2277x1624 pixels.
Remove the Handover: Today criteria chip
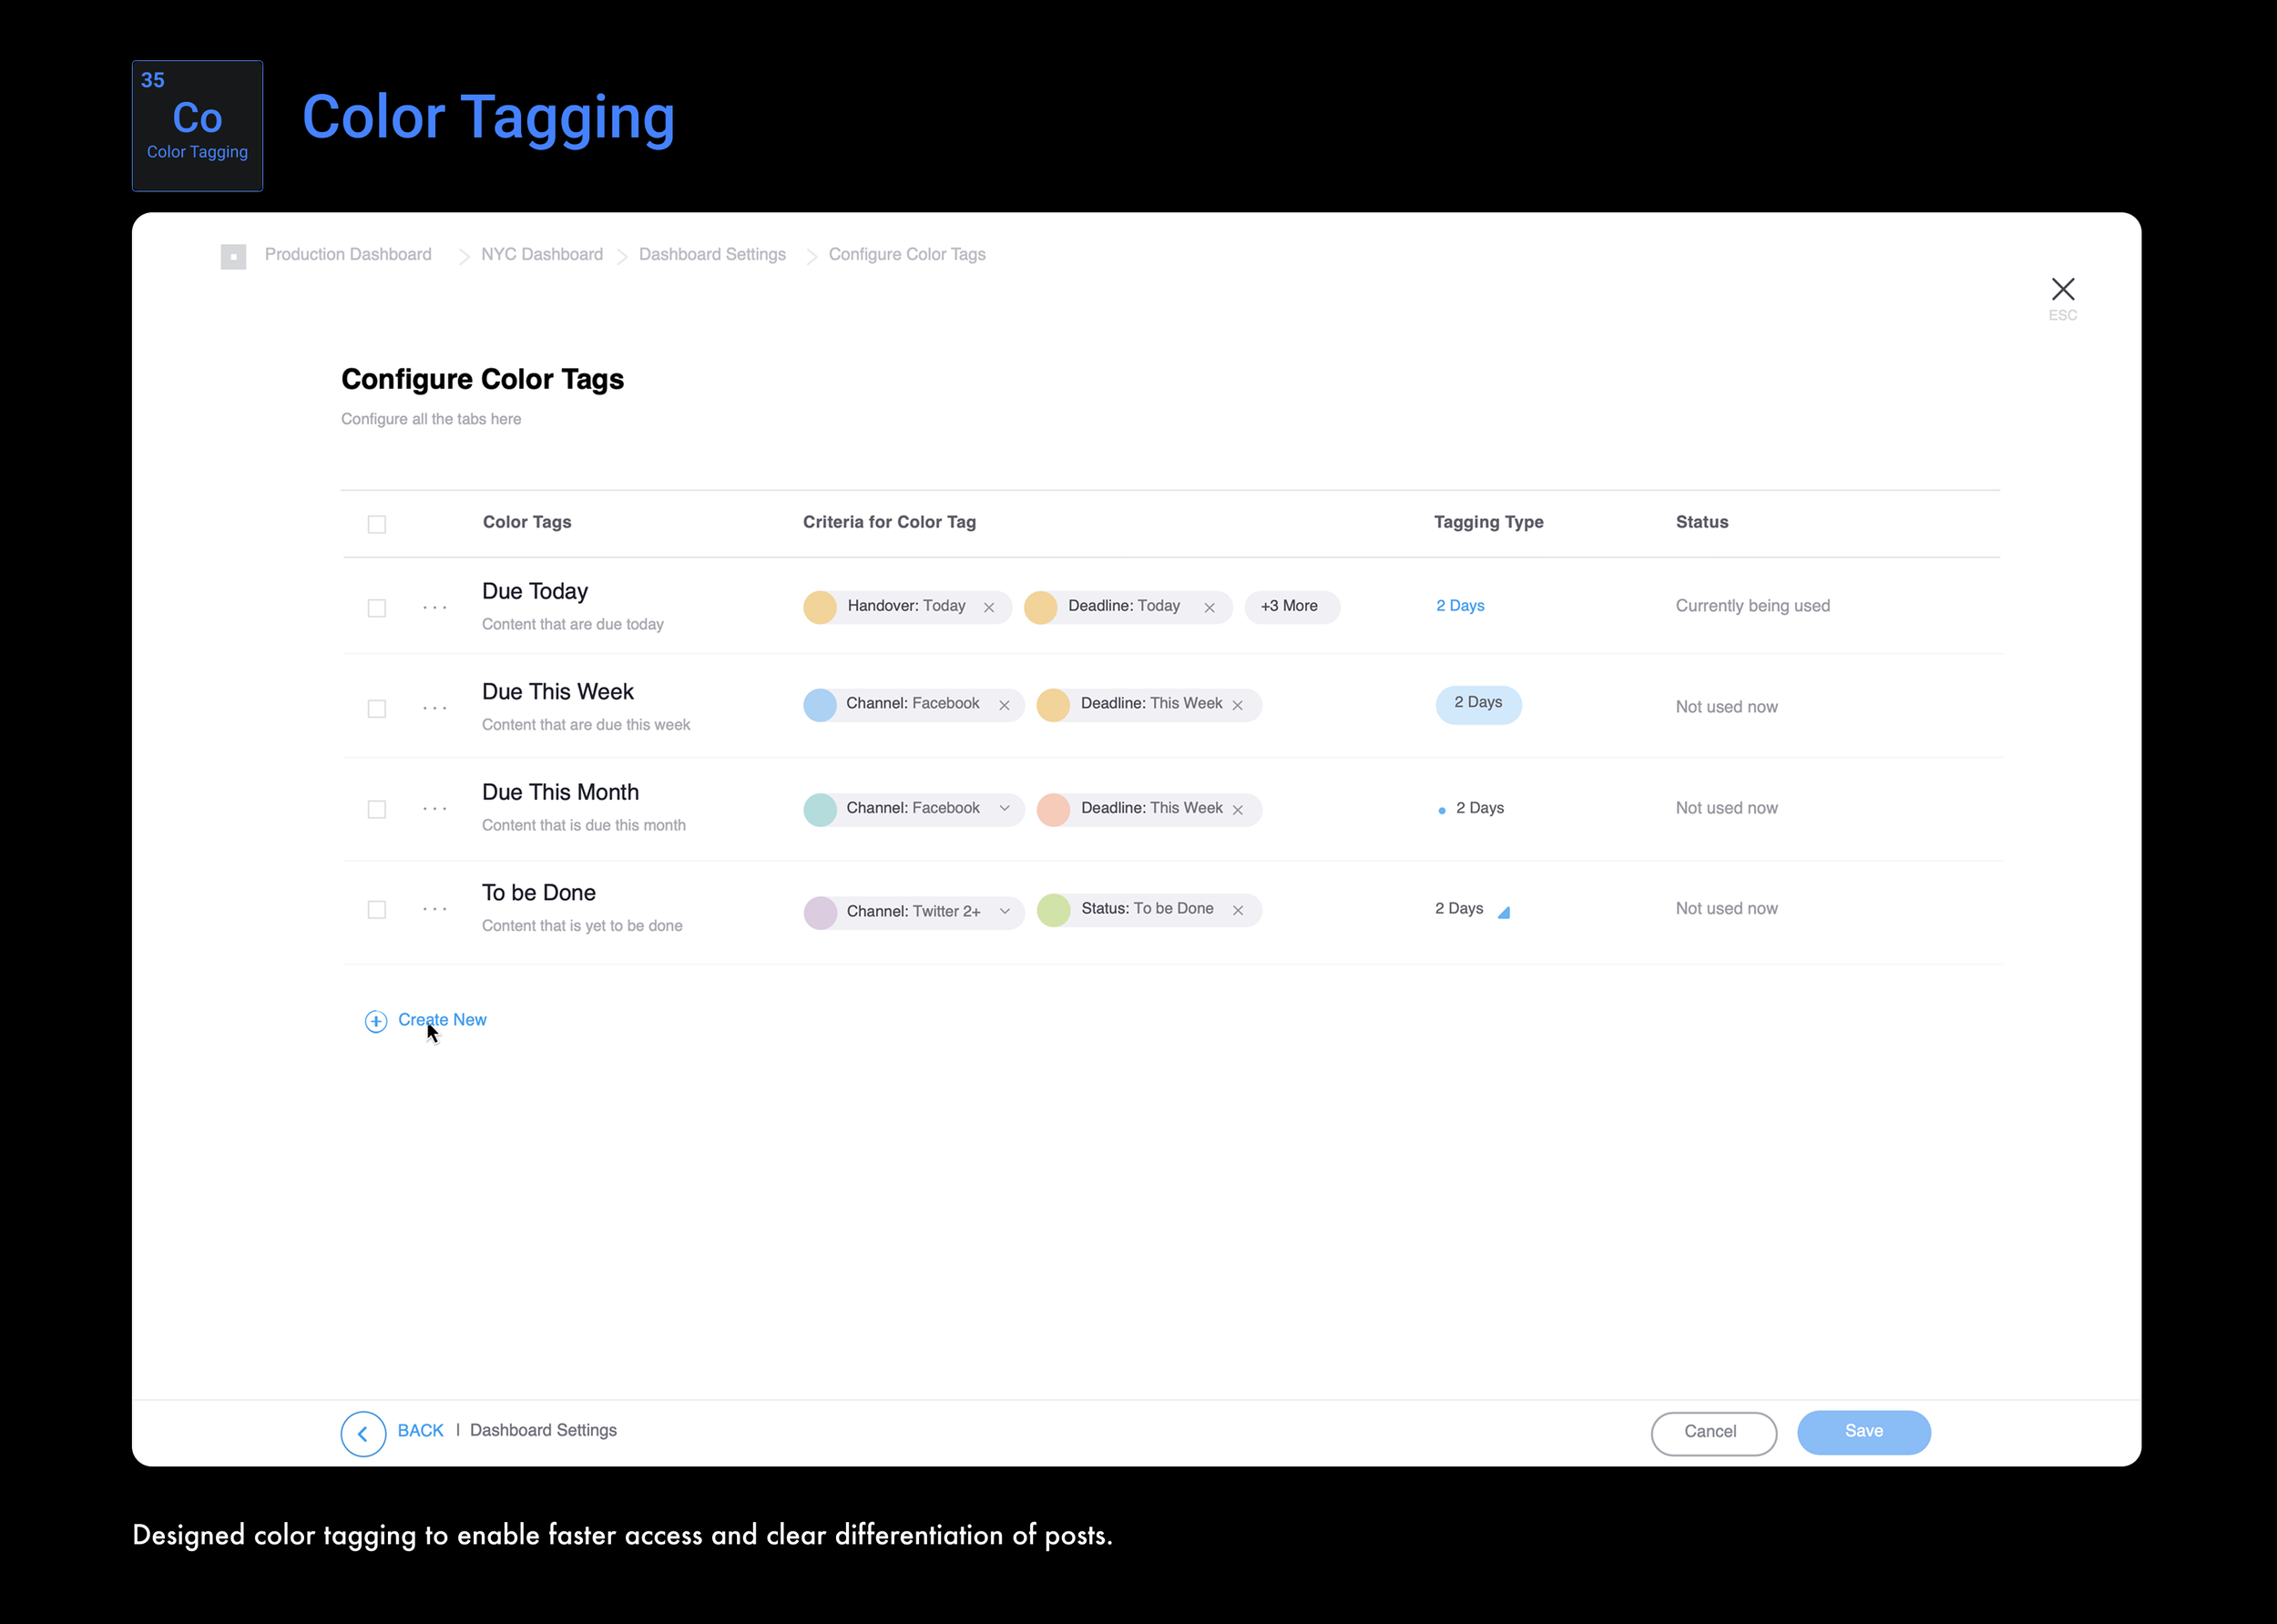tap(988, 607)
